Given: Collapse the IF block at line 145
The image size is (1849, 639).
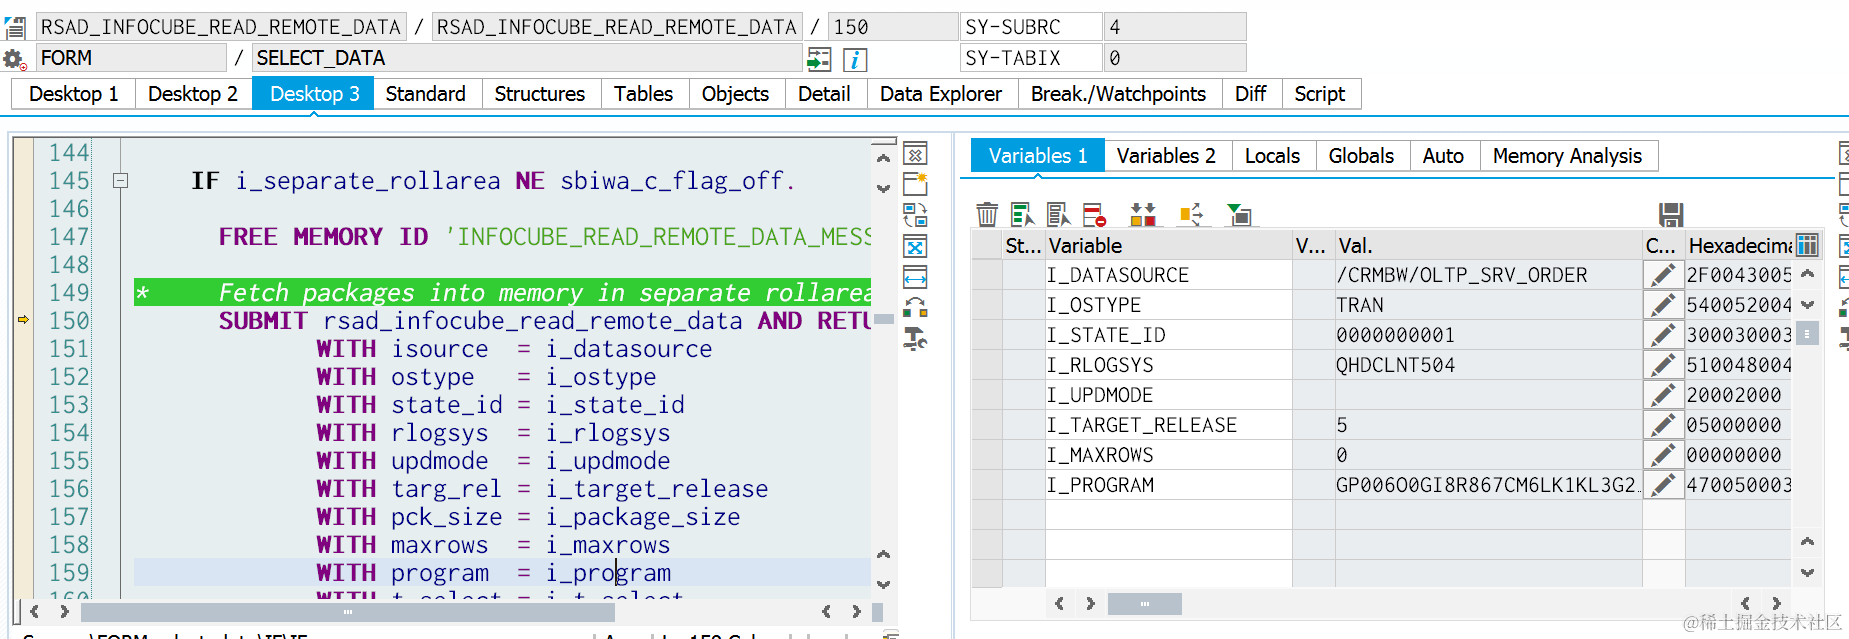Looking at the screenshot, I should (120, 181).
